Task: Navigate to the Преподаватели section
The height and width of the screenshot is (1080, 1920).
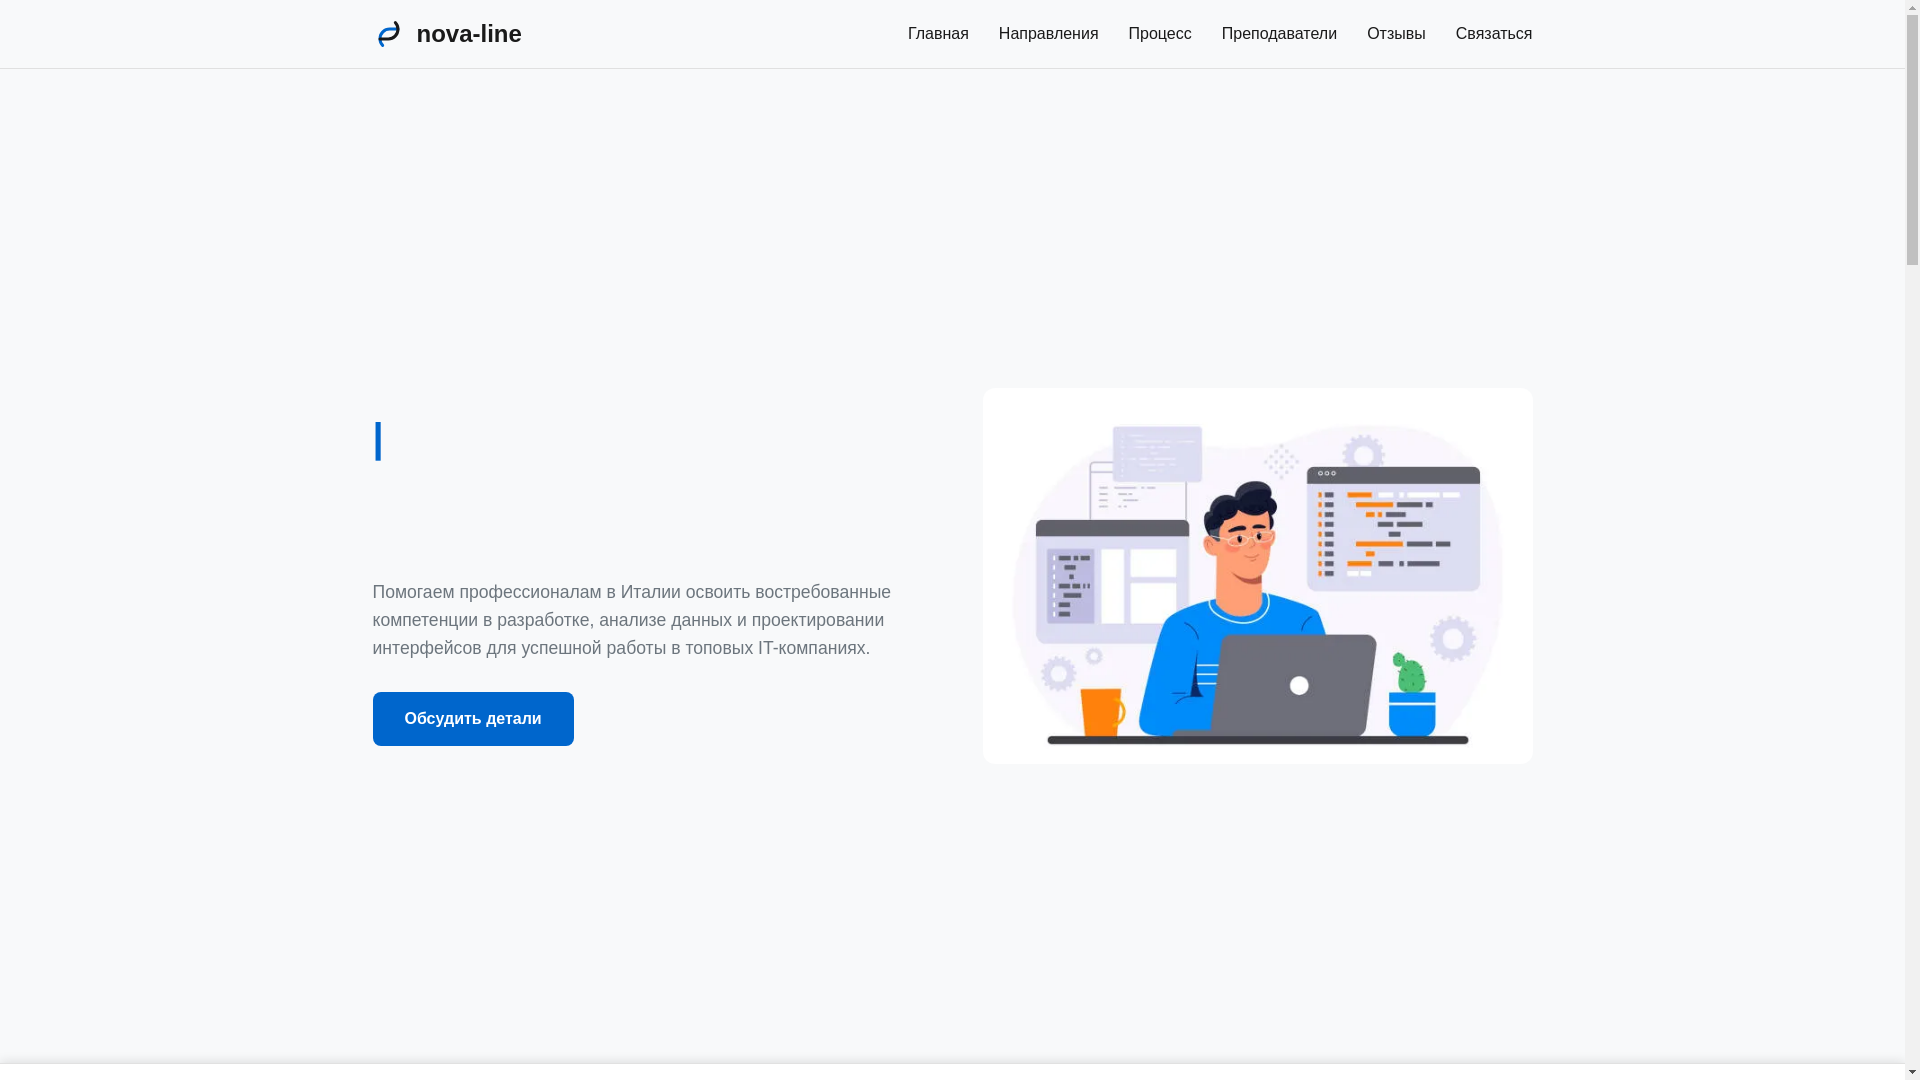Action: click(x=1278, y=34)
